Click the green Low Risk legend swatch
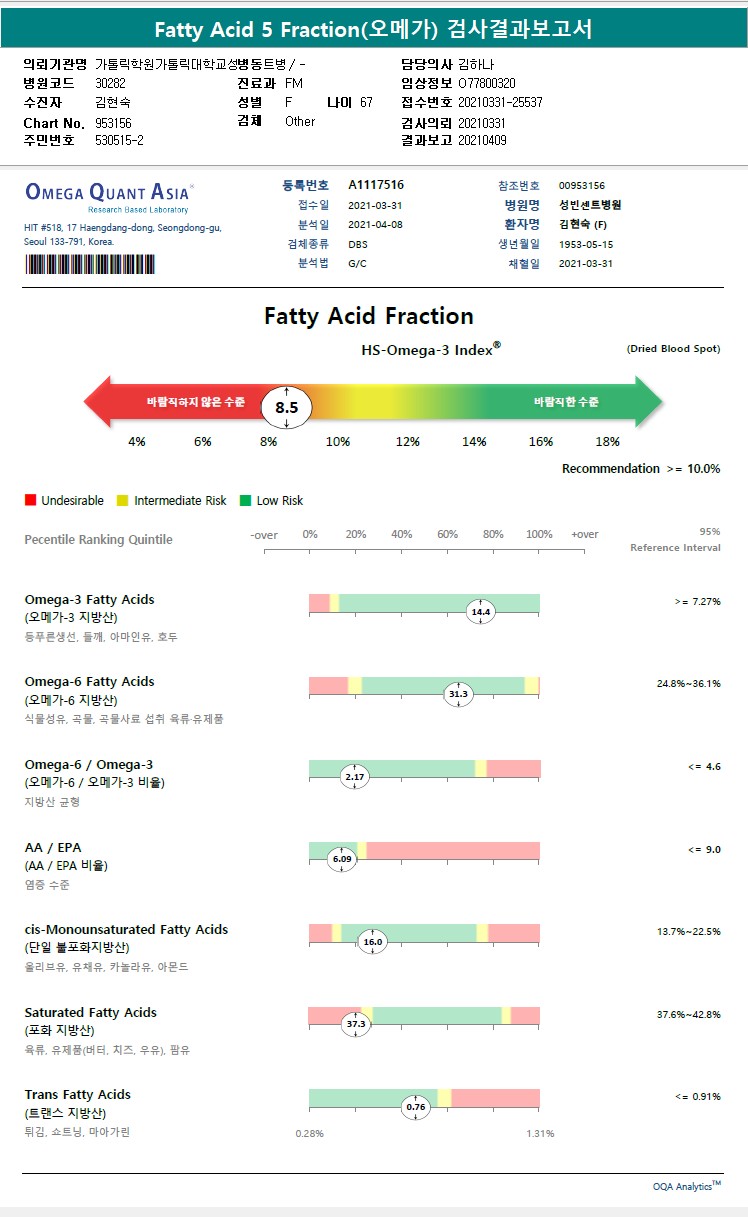Screen dimensions: 748x1217 [x=246, y=500]
